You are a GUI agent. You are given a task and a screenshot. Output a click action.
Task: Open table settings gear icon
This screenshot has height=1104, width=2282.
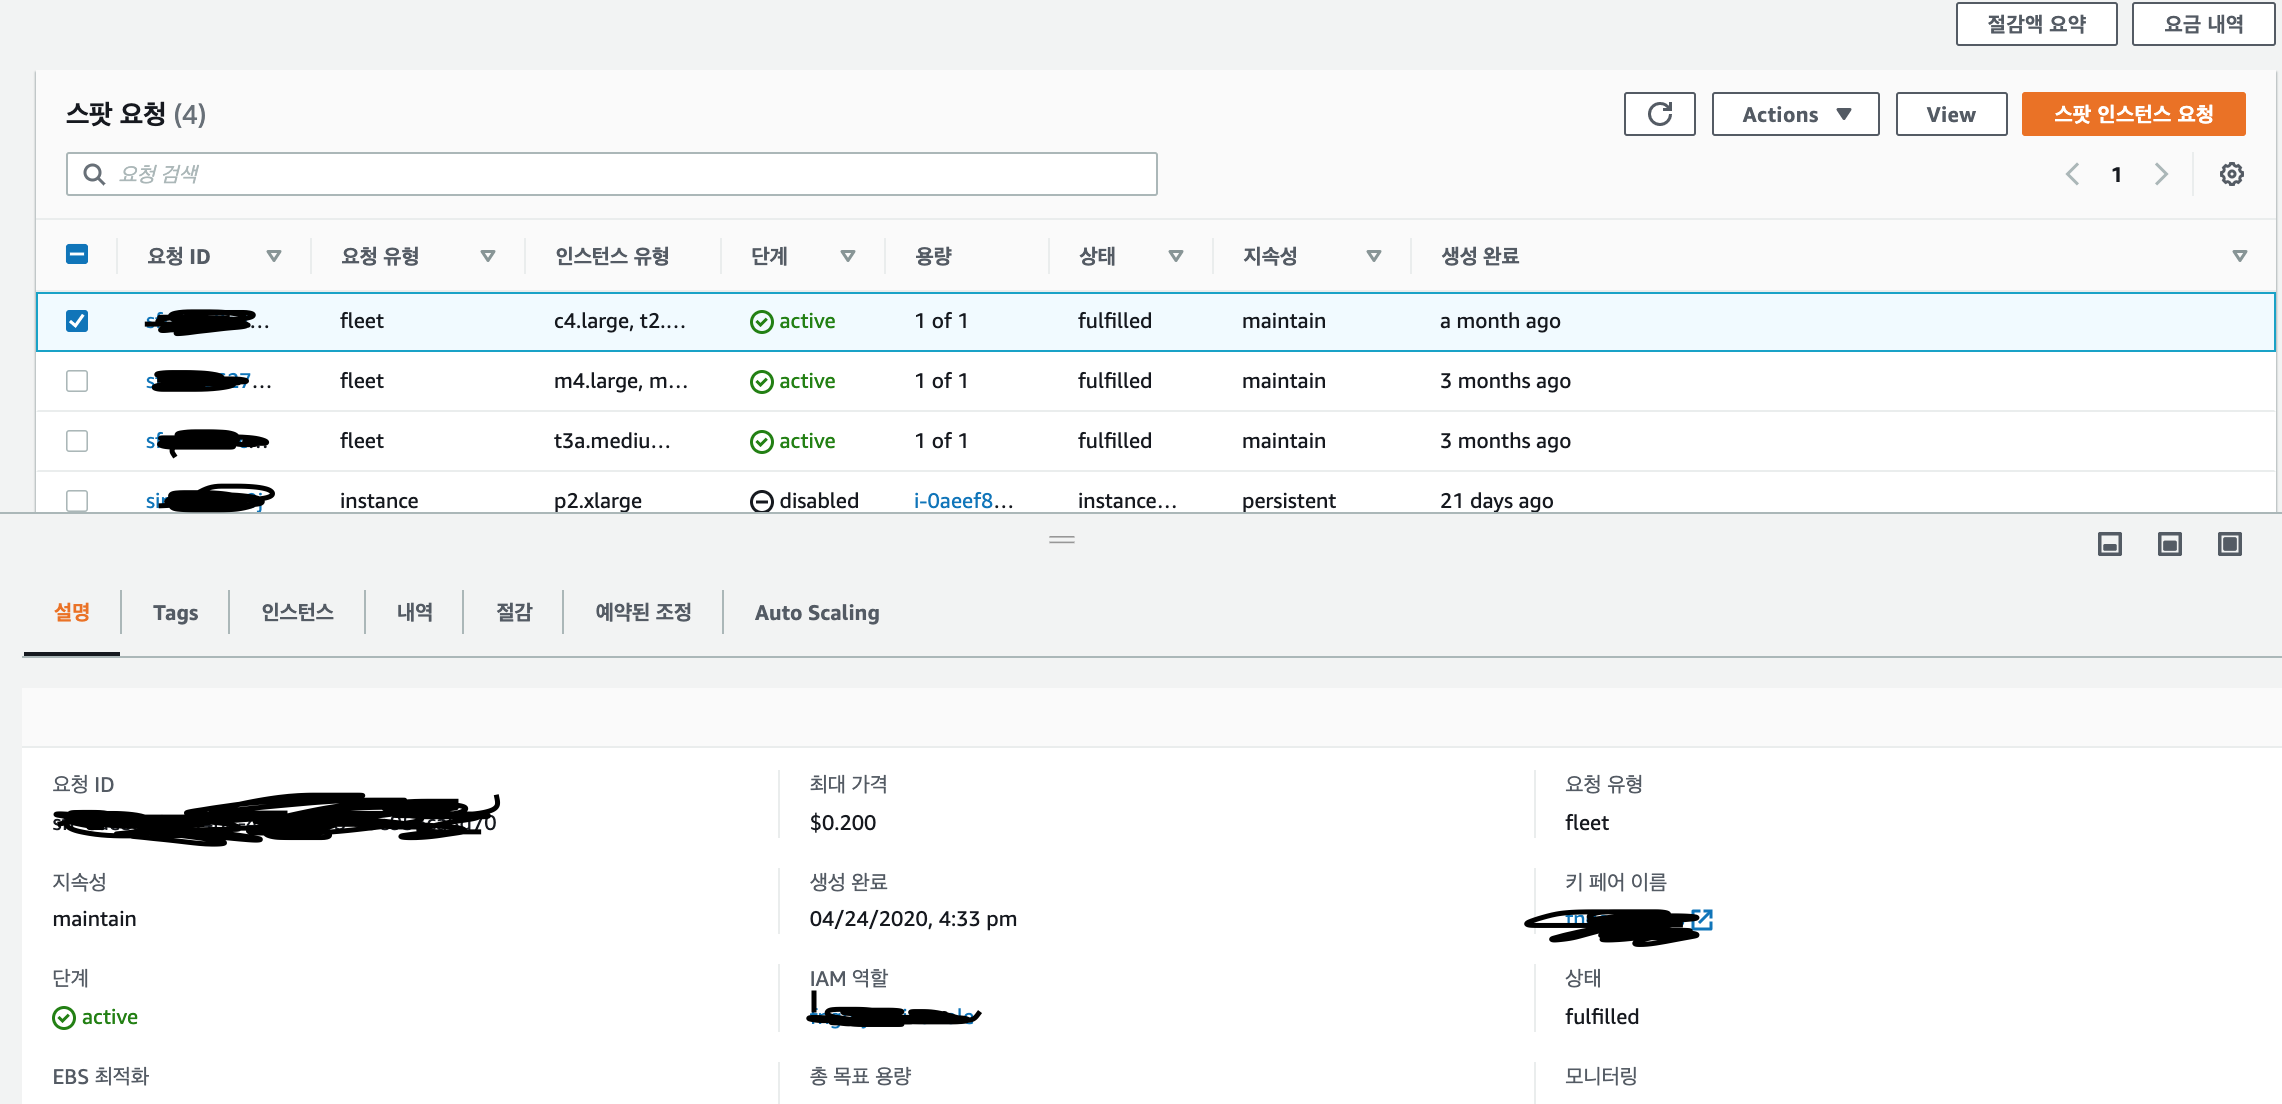click(2231, 174)
